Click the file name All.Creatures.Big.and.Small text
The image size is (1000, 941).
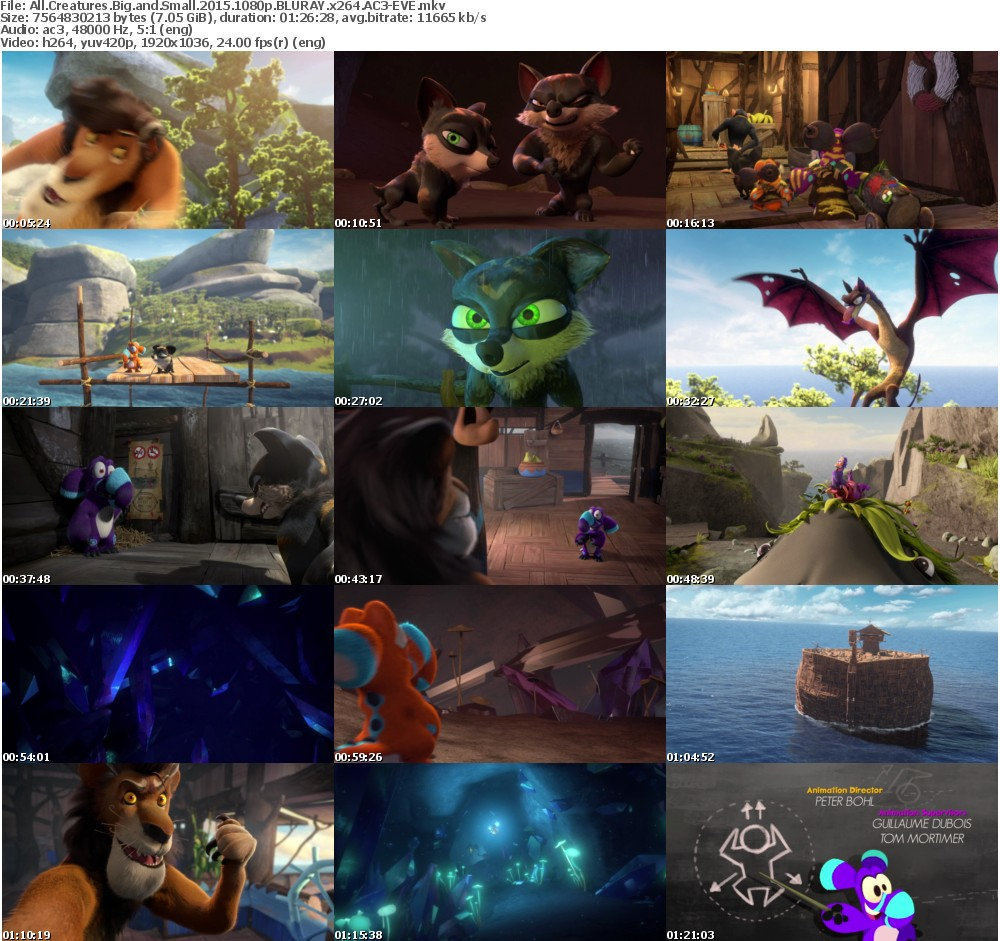(x=223, y=6)
